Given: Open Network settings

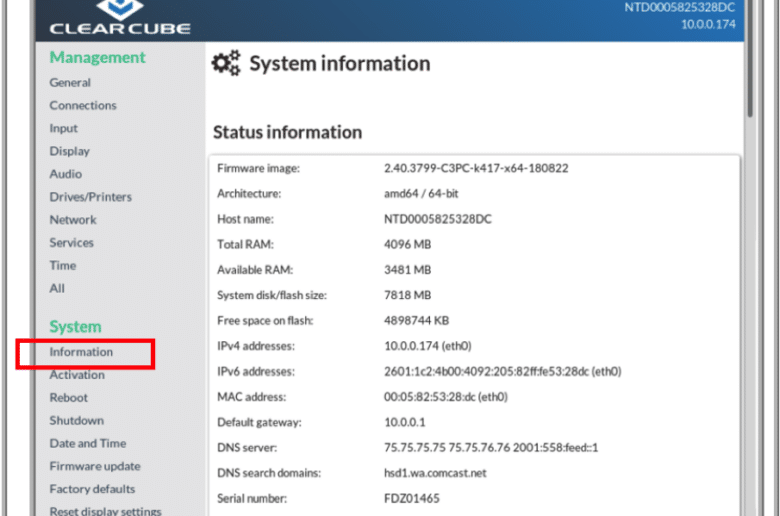Looking at the screenshot, I should click(x=73, y=220).
